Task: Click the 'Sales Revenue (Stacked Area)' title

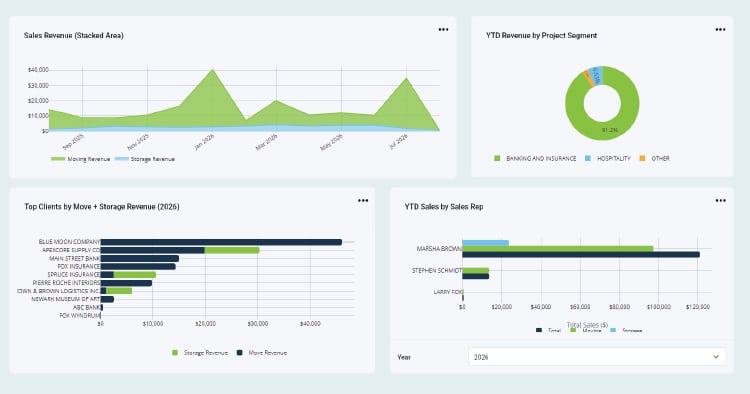Action: (x=74, y=35)
